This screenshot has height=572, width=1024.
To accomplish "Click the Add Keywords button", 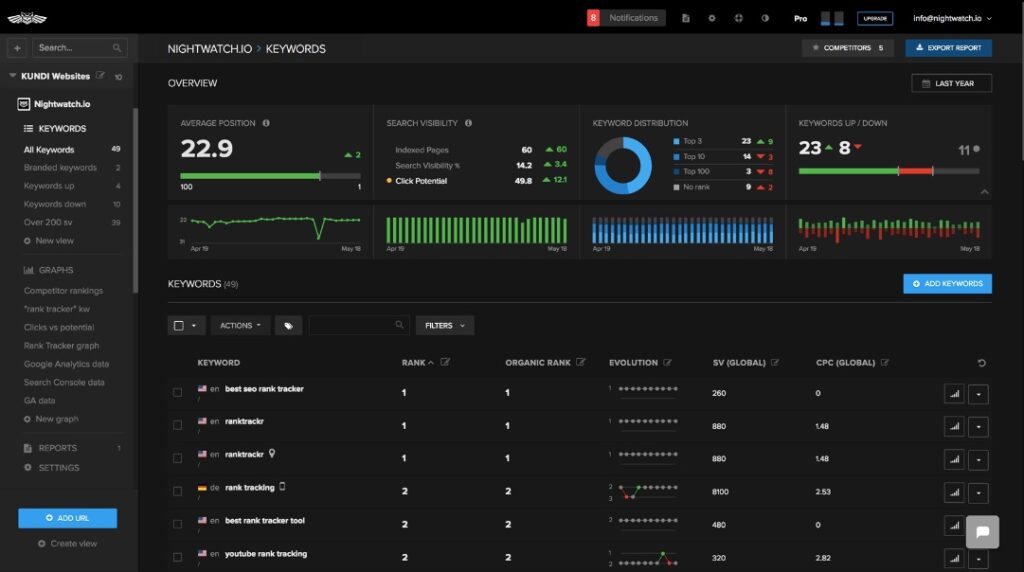I will click(x=947, y=283).
